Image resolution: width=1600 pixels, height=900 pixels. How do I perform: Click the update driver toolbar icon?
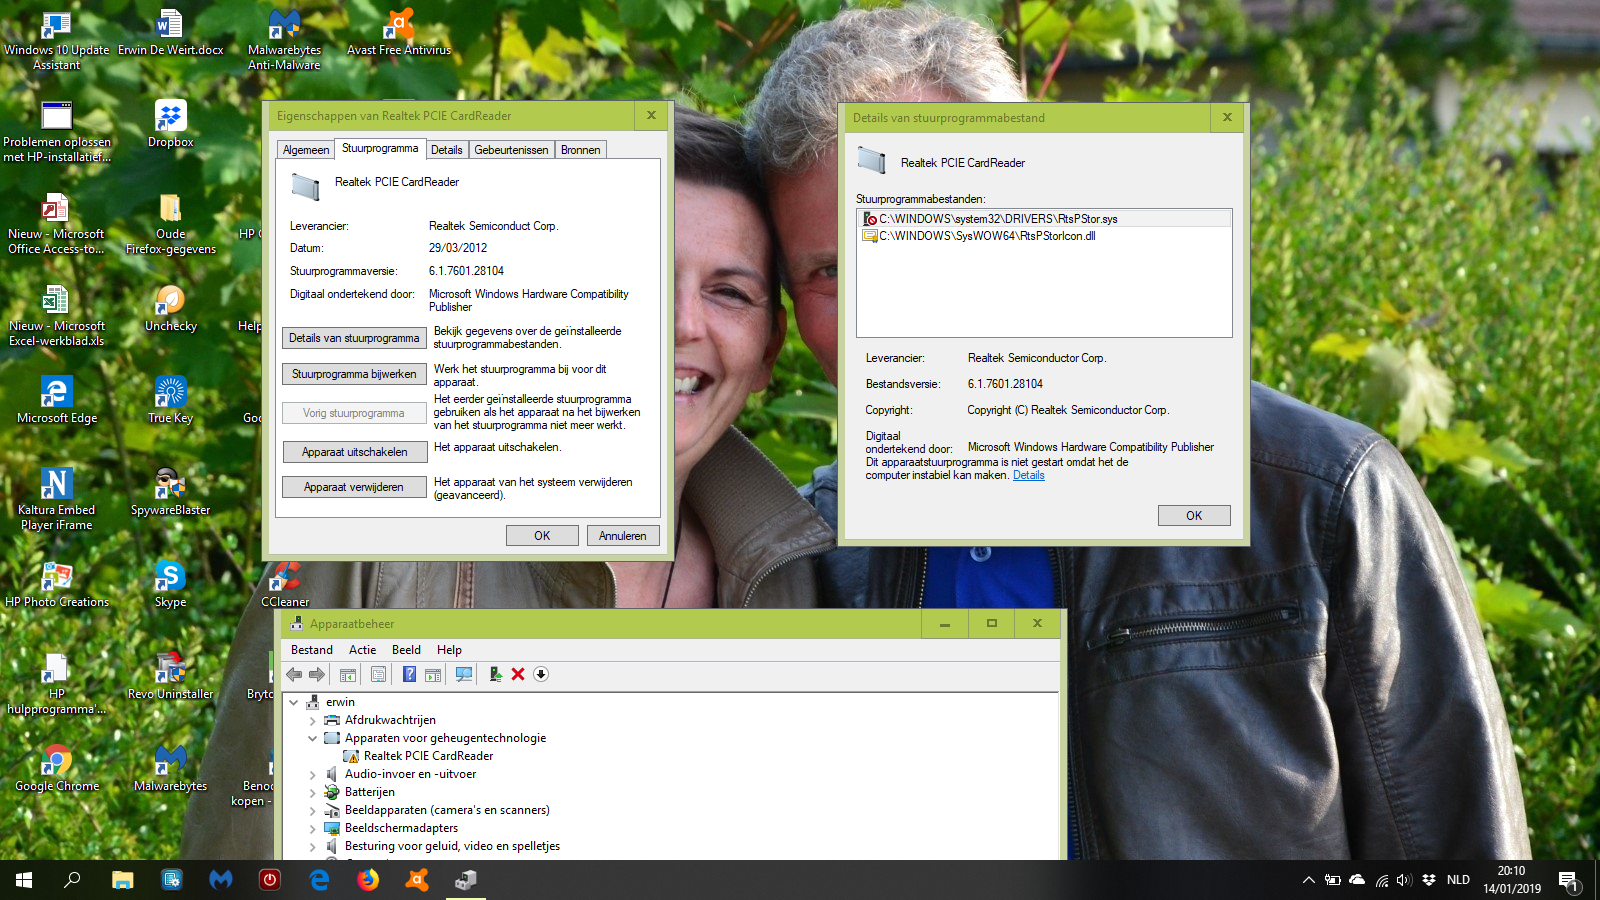[495, 674]
